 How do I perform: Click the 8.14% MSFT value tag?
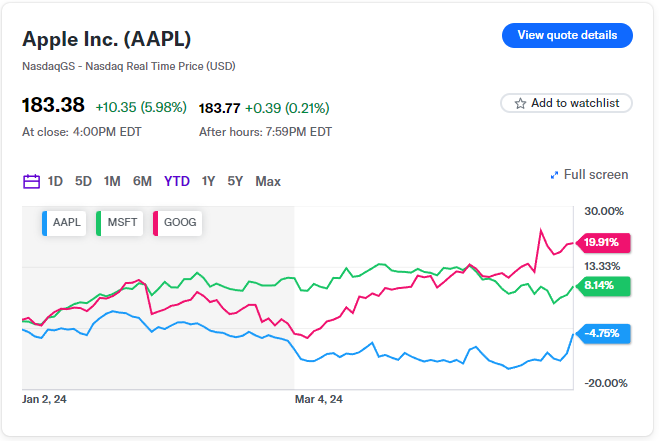603,286
